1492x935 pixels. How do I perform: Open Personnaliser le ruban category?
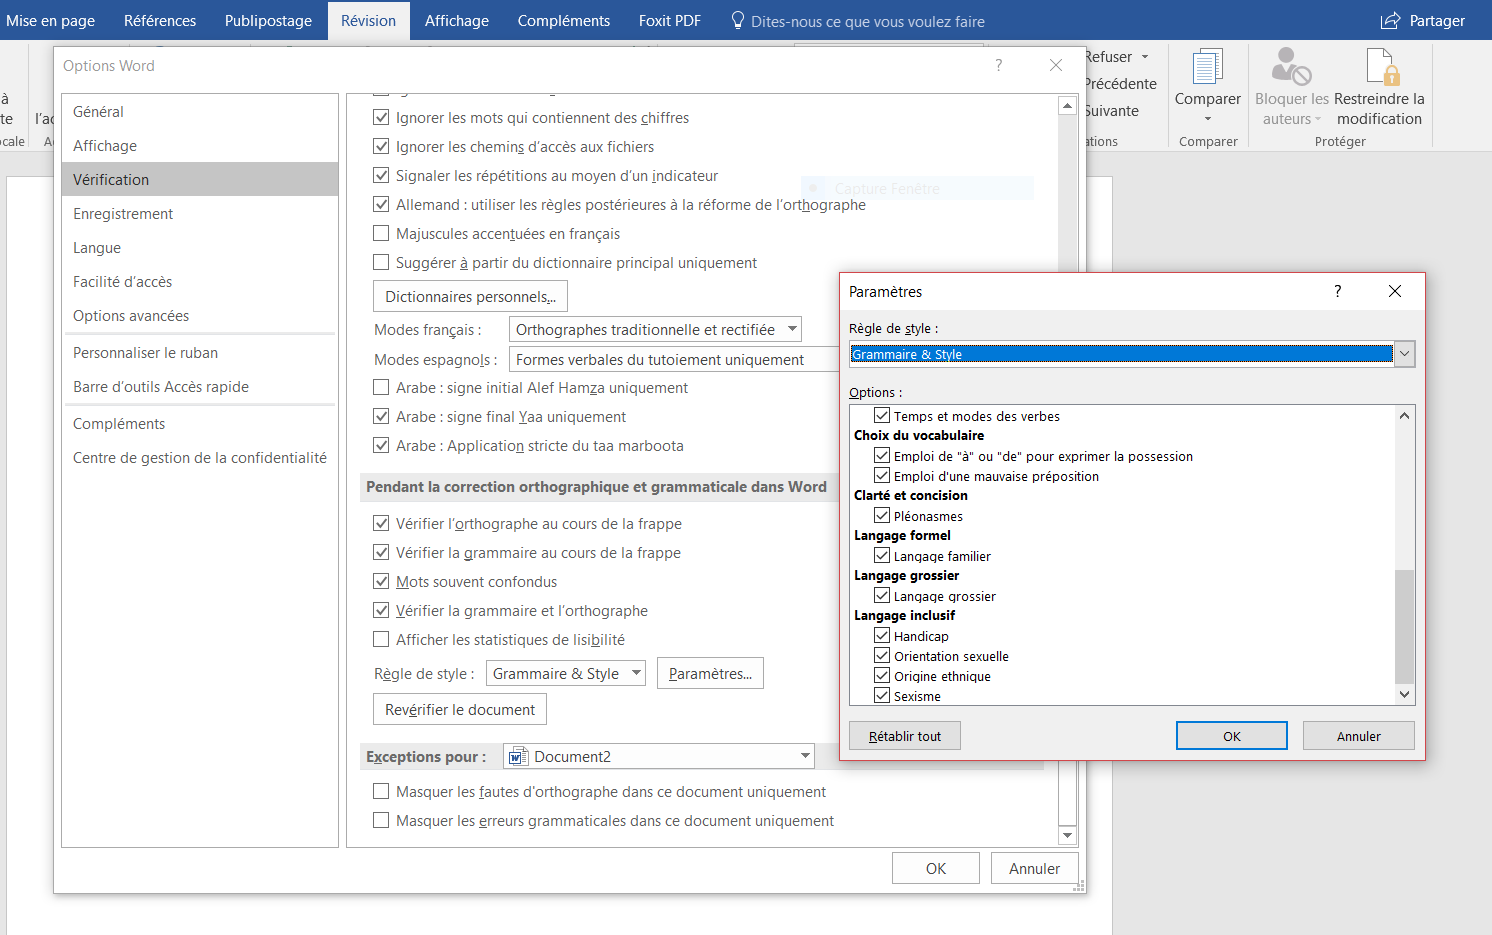point(200,353)
